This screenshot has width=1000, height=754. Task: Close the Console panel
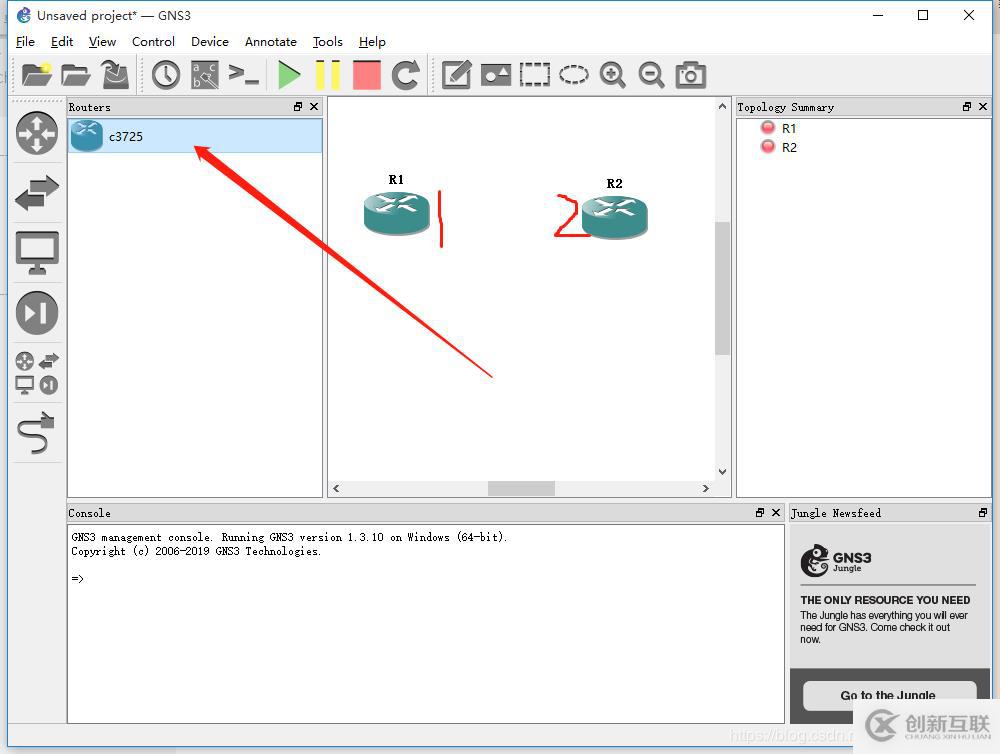click(x=776, y=512)
